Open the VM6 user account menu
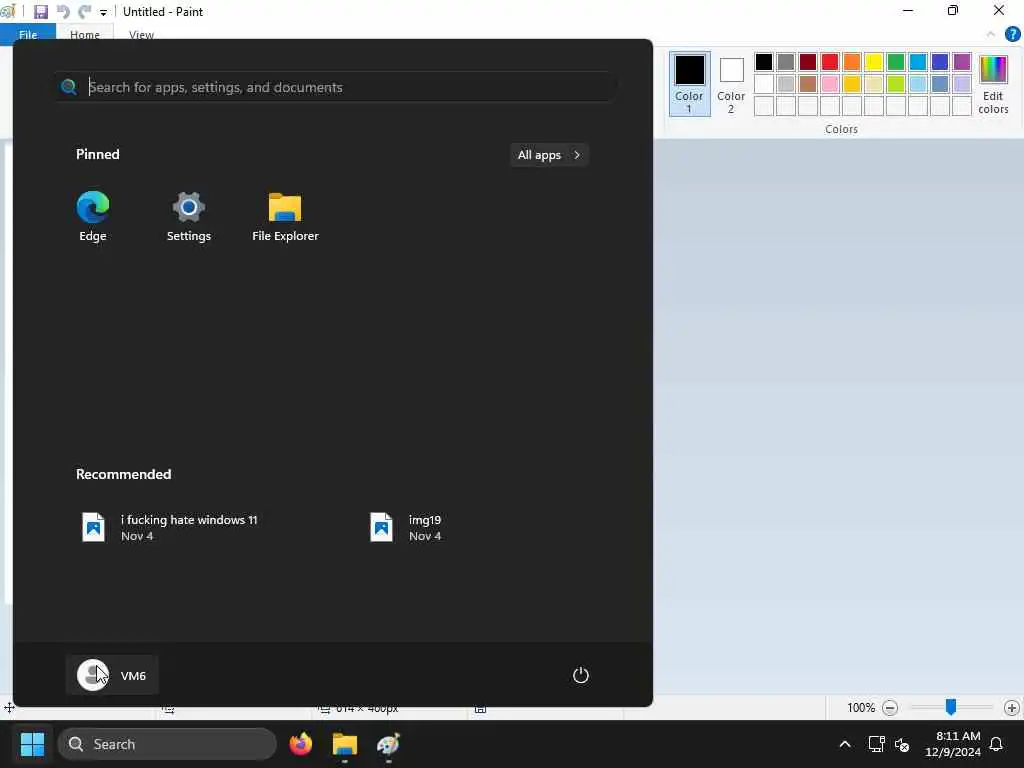Screen dimensions: 1024x768 (x=112, y=675)
